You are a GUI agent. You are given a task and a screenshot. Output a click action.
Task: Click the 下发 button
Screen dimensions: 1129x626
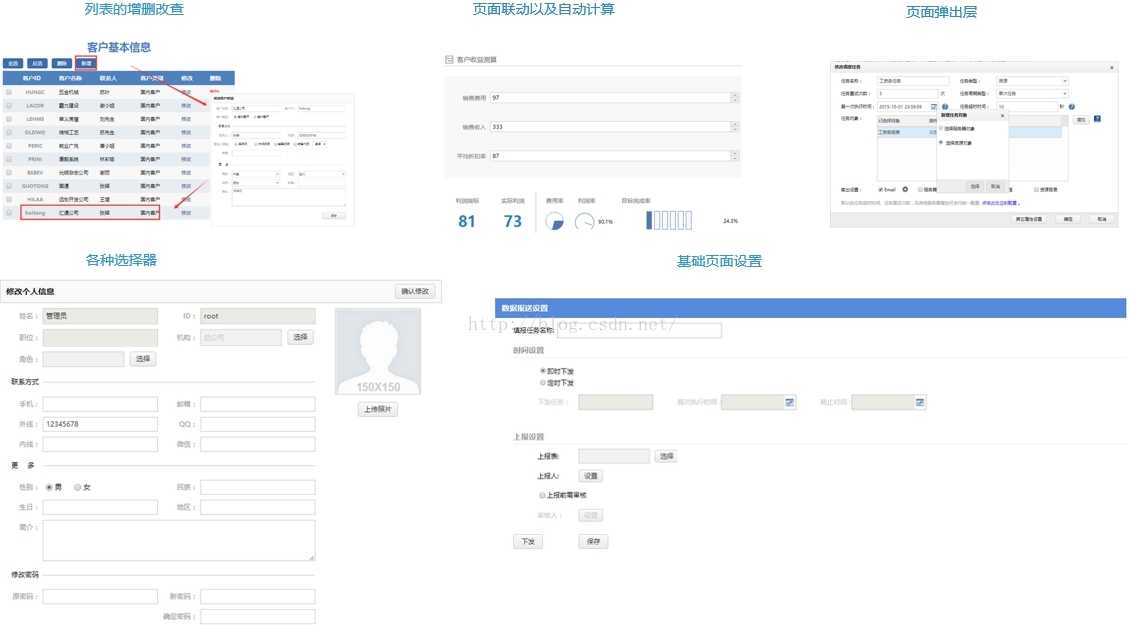pyautogui.click(x=528, y=542)
